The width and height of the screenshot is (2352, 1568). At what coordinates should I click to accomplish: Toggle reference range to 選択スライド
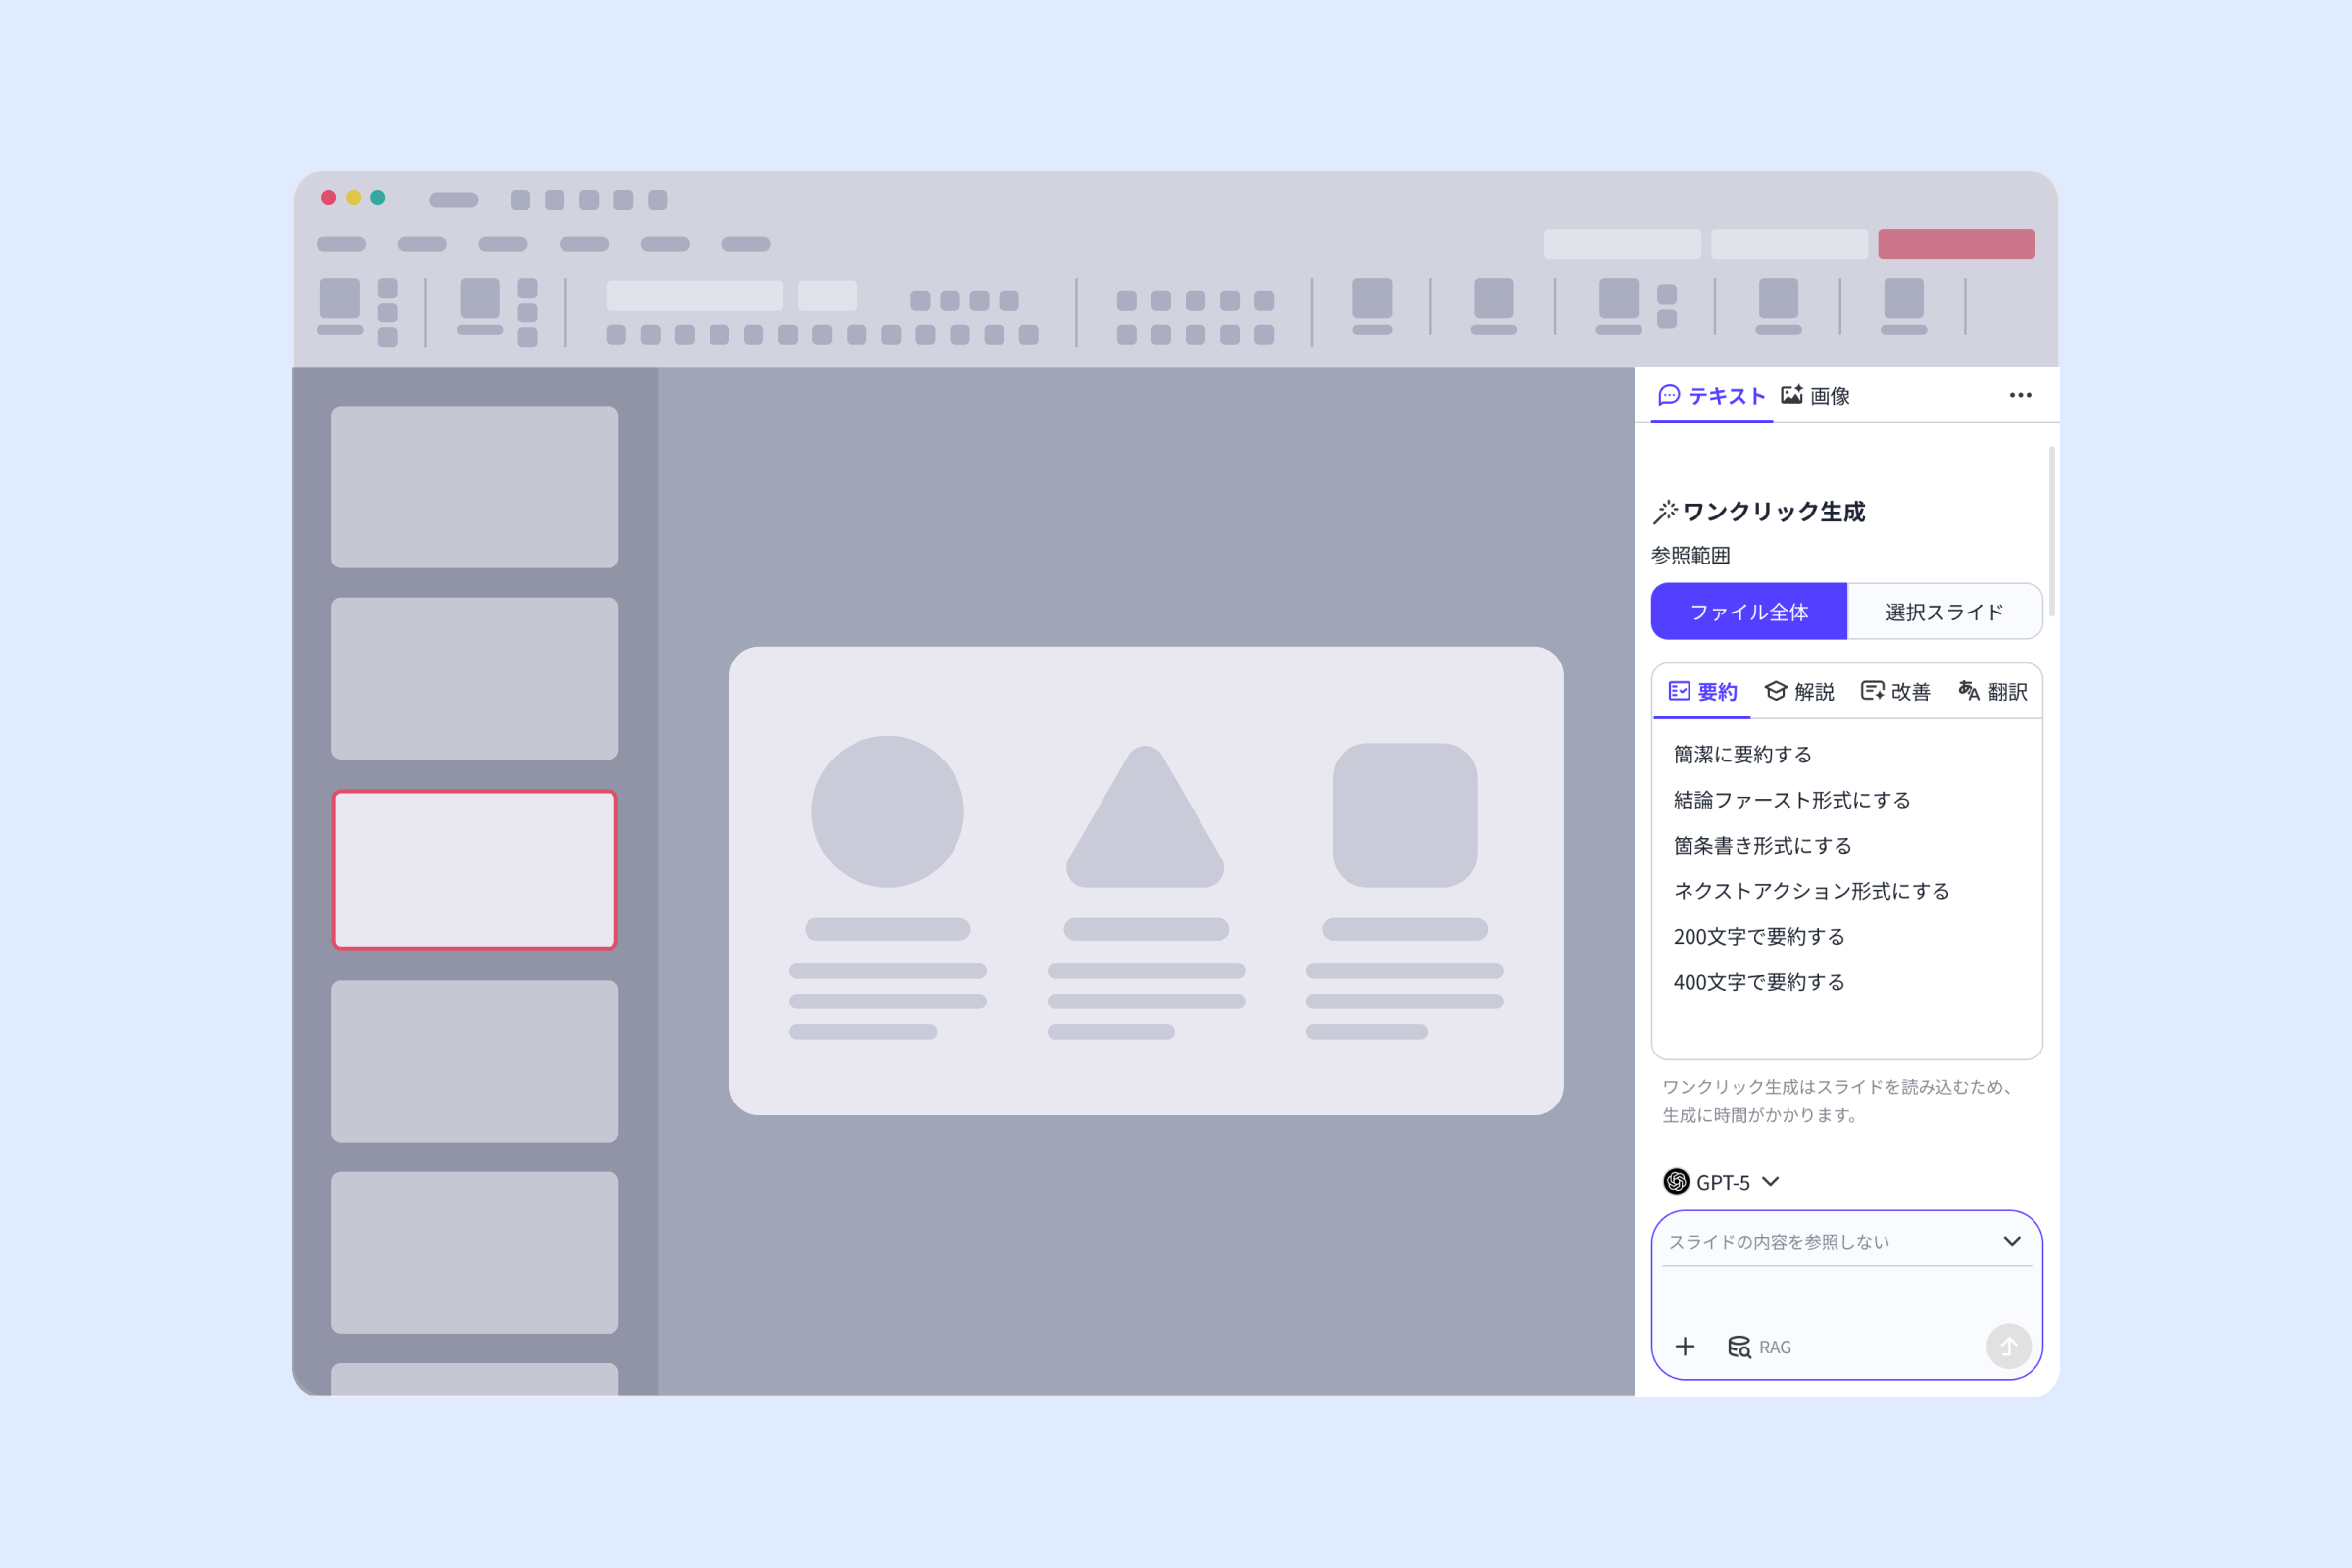[x=1944, y=611]
